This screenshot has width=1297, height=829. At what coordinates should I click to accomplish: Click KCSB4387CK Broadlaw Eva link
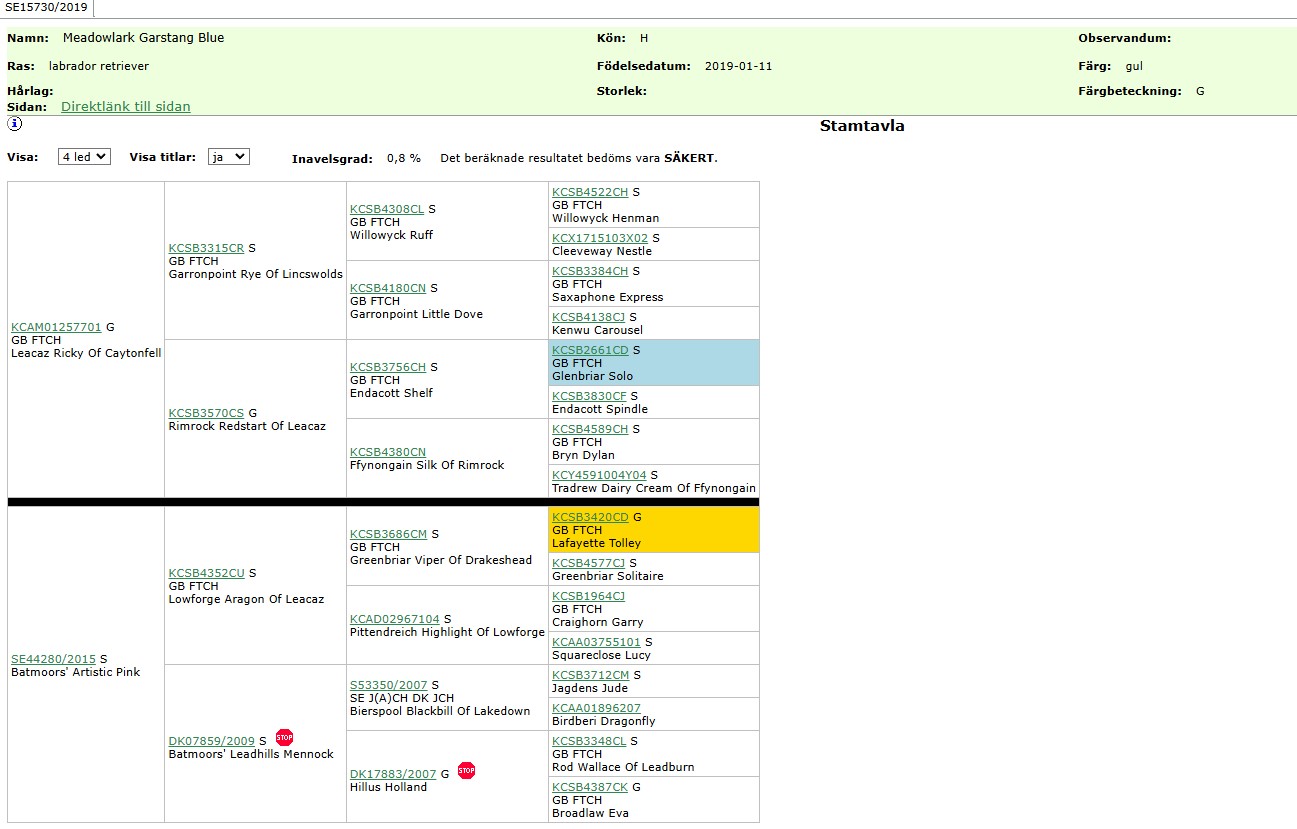pyautogui.click(x=590, y=787)
